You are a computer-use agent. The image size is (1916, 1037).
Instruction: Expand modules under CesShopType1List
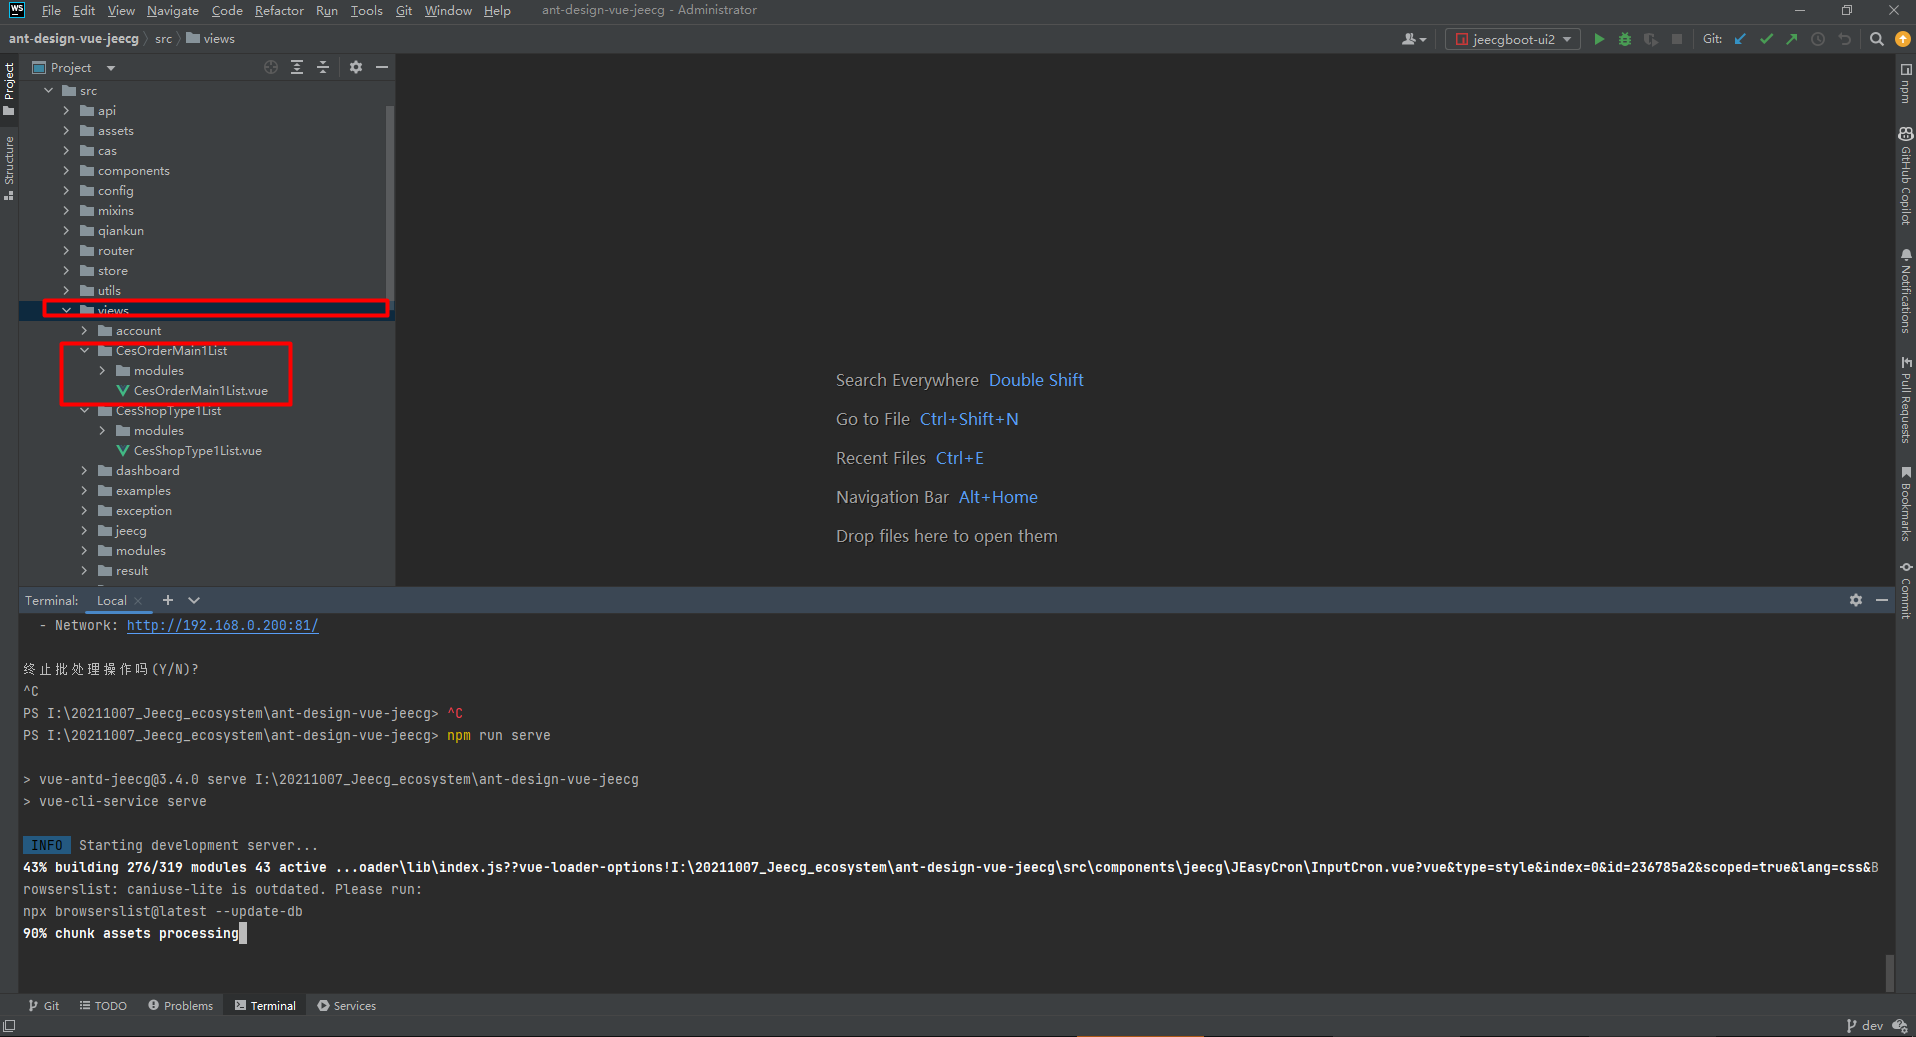tap(102, 431)
